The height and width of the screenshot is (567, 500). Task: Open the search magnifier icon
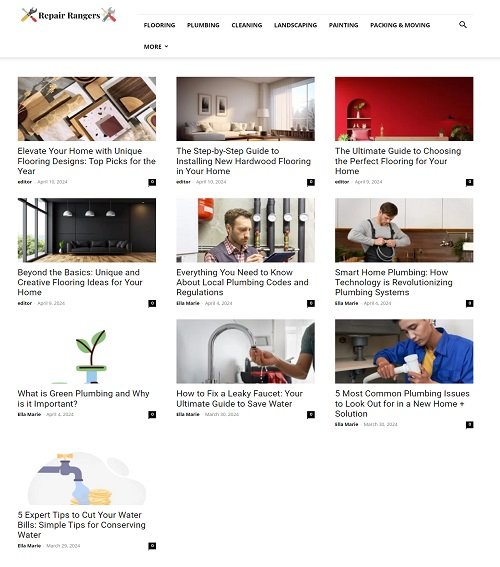pos(462,25)
